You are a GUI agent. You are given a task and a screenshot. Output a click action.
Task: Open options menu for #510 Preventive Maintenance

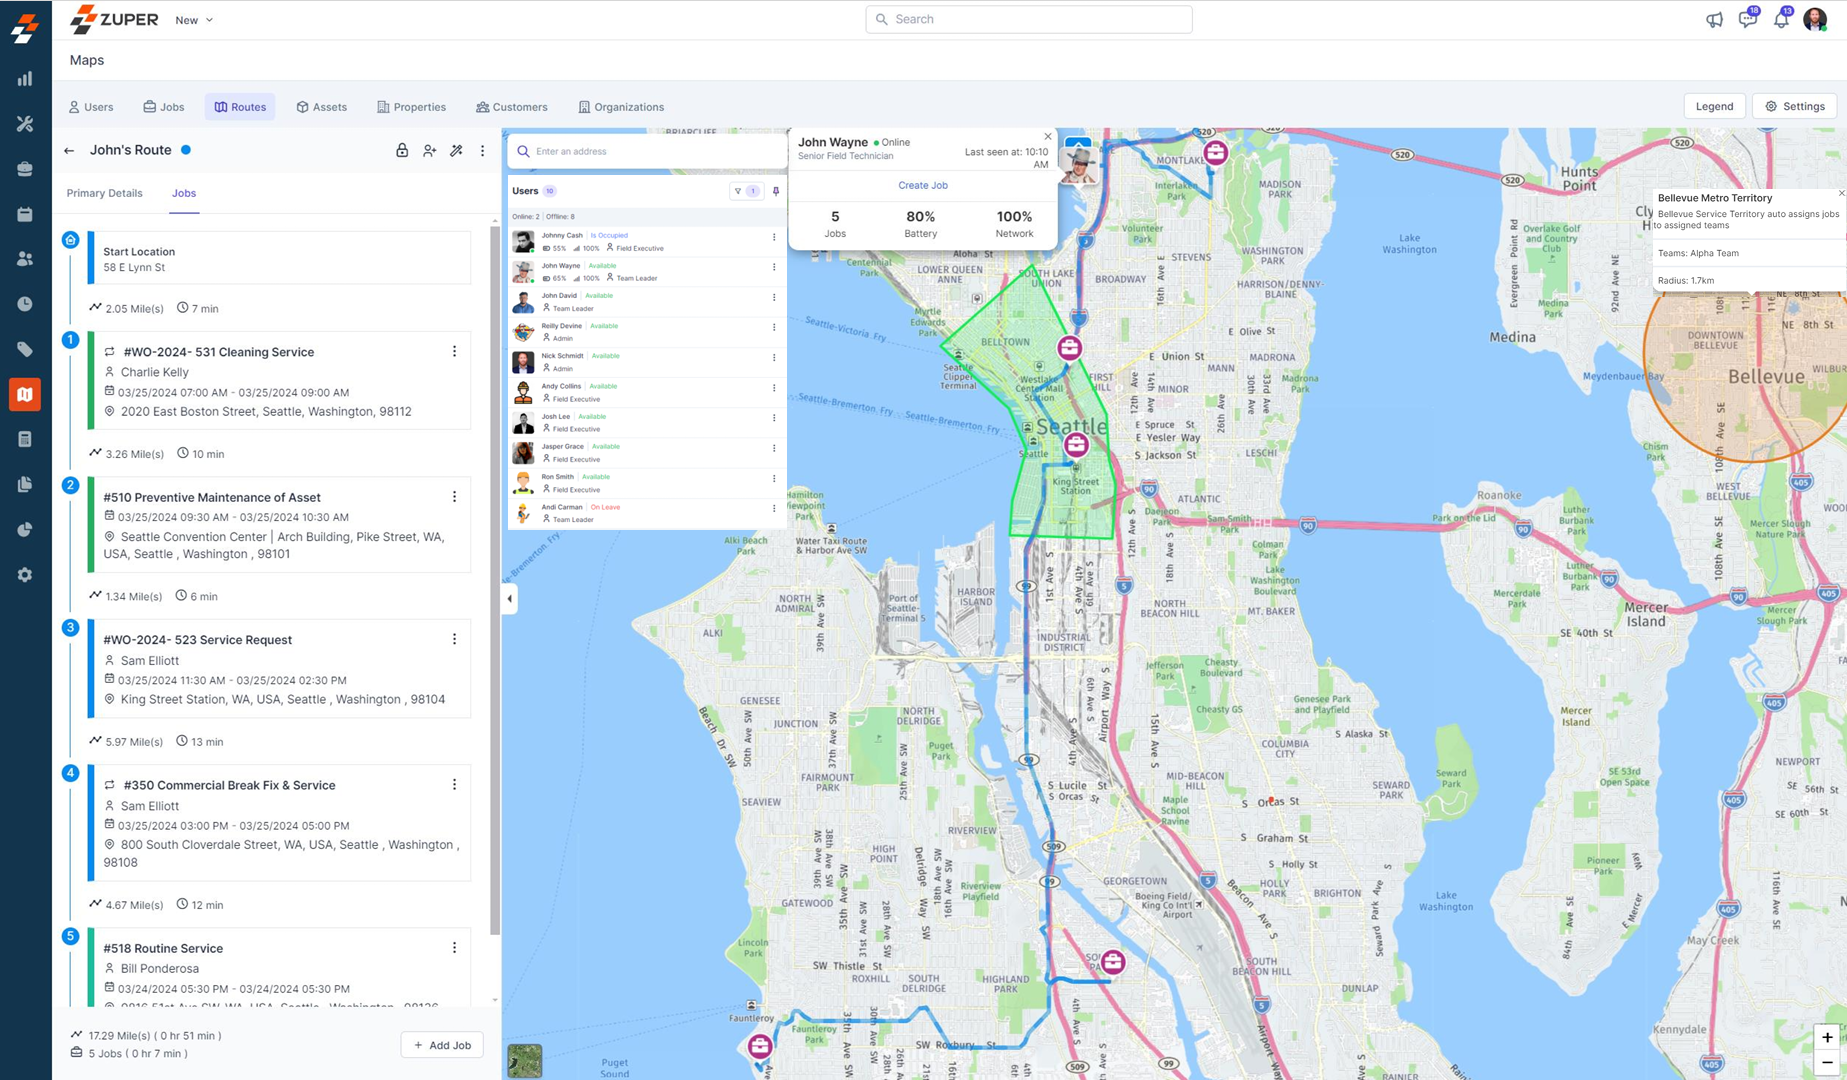coord(456,495)
